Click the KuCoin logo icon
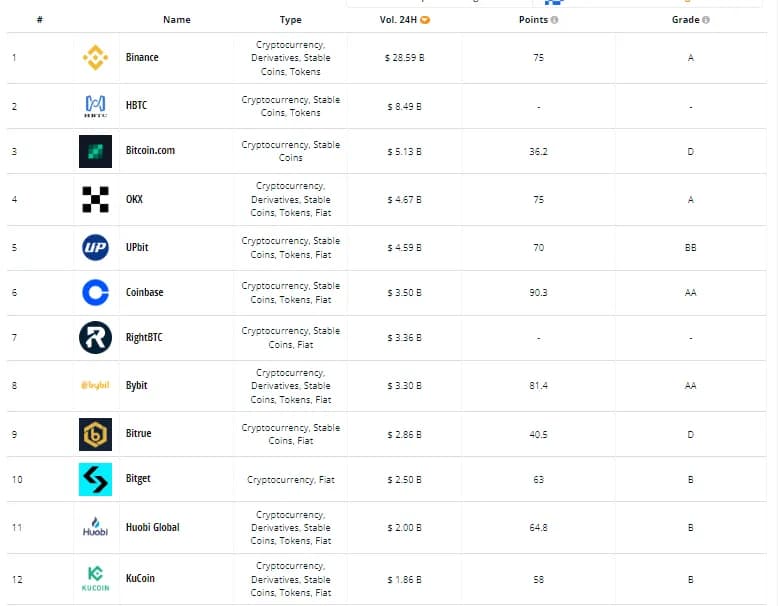This screenshot has width=778, height=606. click(95, 578)
